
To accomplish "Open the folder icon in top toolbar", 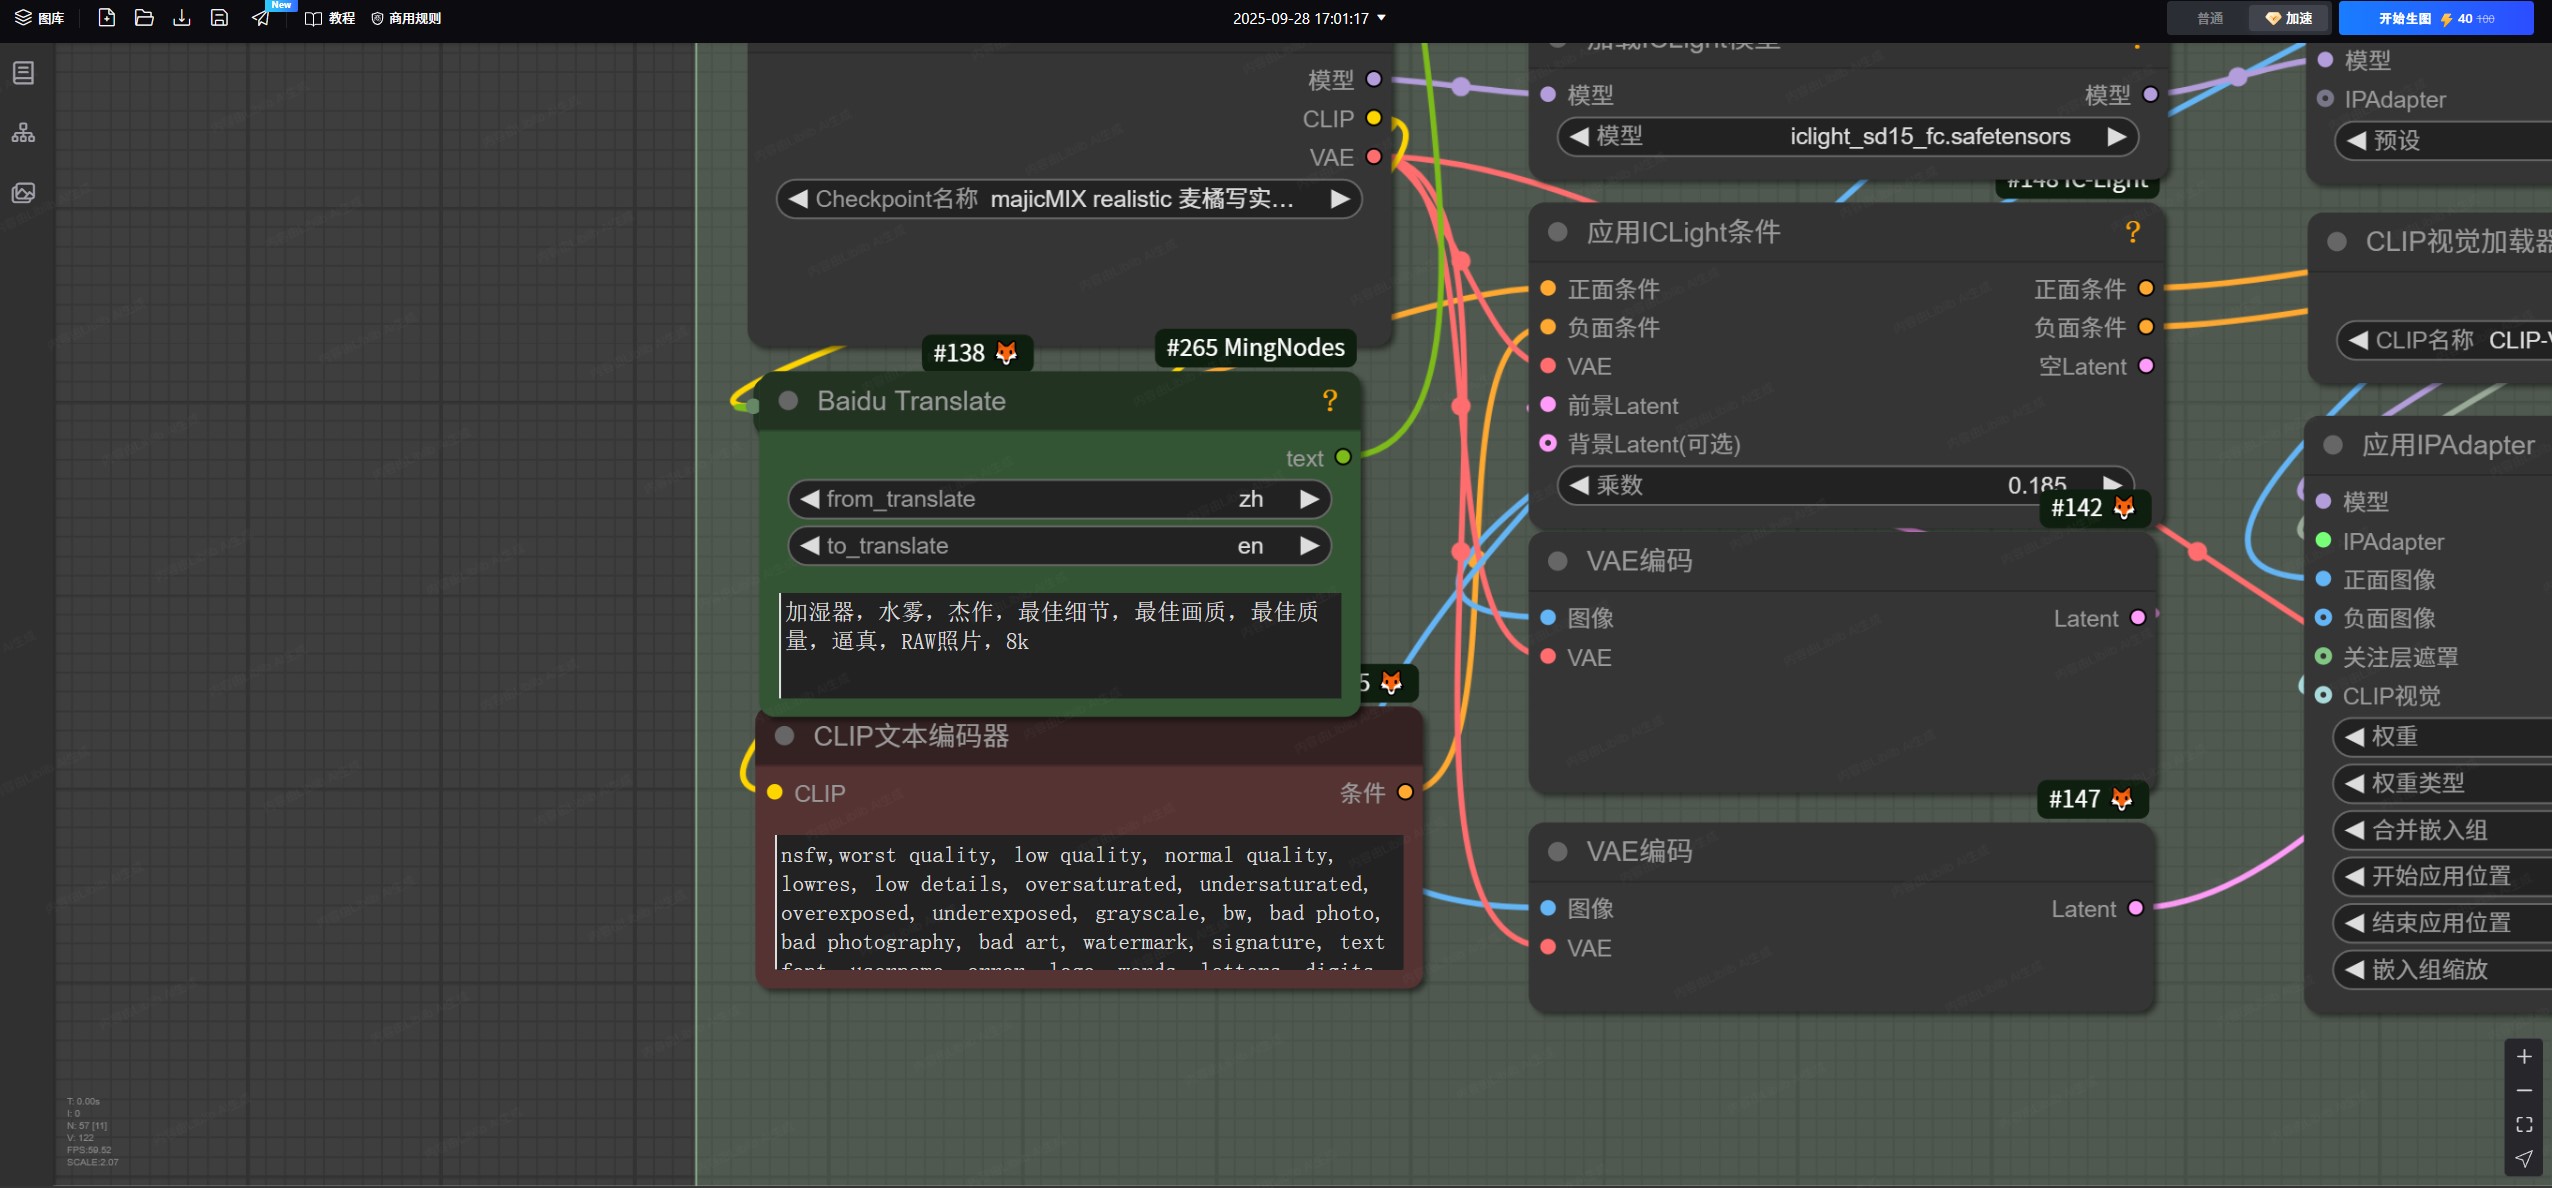I will (144, 18).
